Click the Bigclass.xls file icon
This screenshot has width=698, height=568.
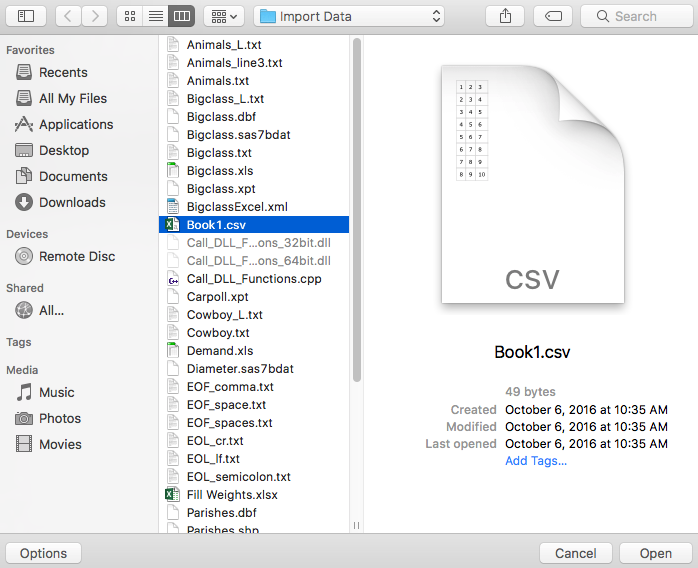point(173,171)
